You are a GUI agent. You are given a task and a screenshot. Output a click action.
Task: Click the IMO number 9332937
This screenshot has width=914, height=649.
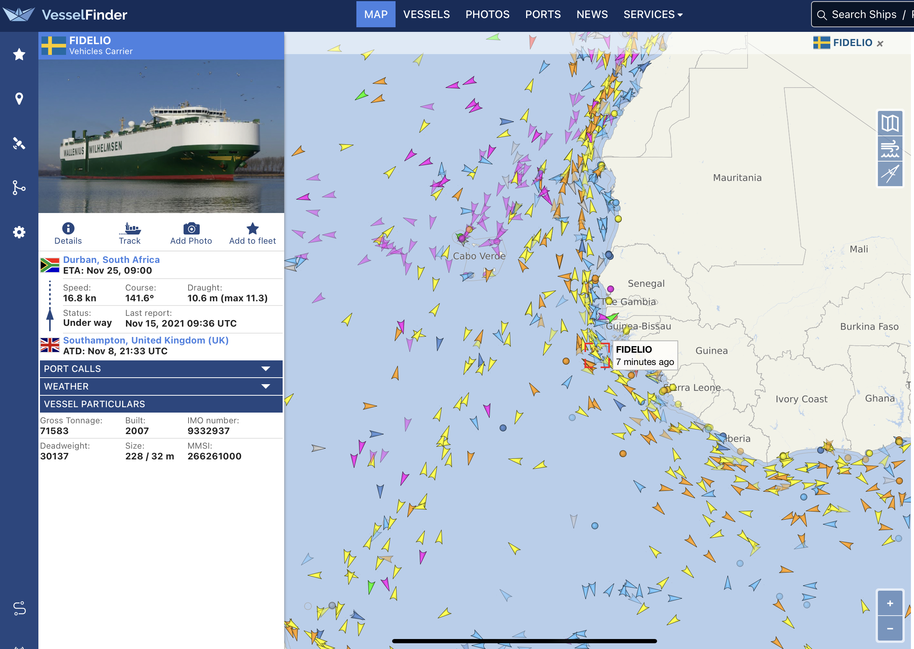coord(209,431)
